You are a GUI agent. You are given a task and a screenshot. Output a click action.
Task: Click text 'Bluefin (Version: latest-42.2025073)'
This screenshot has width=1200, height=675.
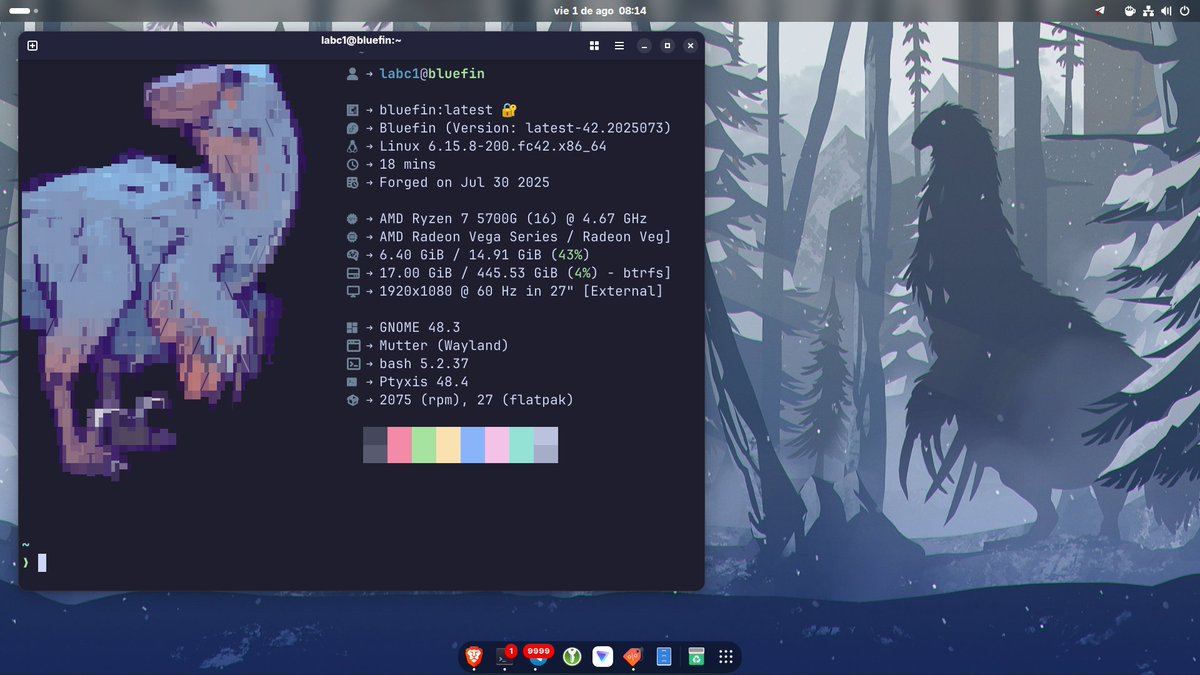pos(525,128)
